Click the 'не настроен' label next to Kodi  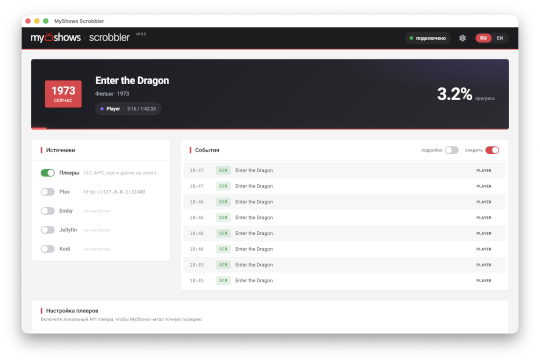pyautogui.click(x=97, y=249)
